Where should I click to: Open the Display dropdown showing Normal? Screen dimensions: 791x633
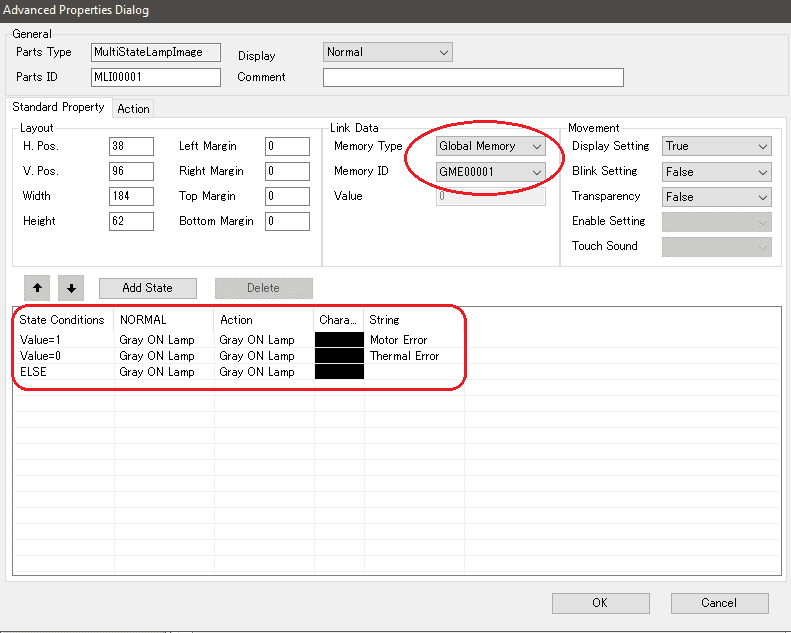point(388,52)
